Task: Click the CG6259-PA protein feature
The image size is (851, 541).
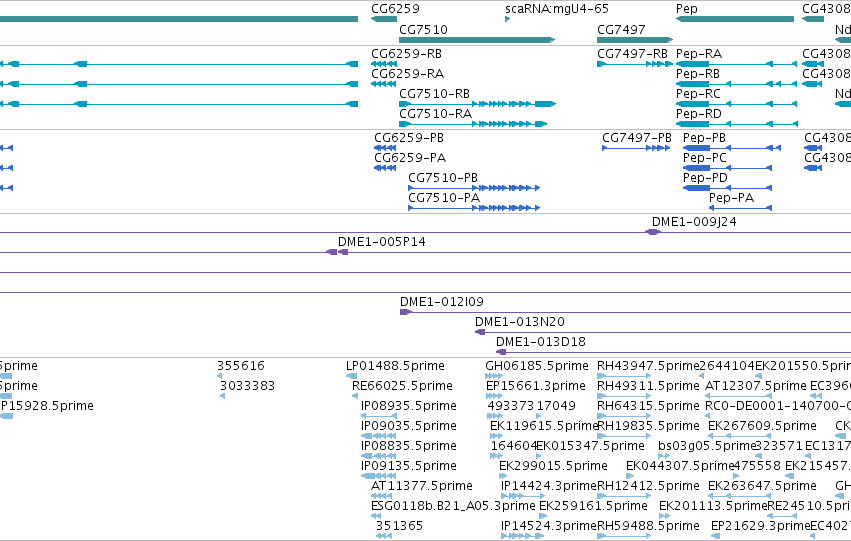Action: click(x=385, y=168)
